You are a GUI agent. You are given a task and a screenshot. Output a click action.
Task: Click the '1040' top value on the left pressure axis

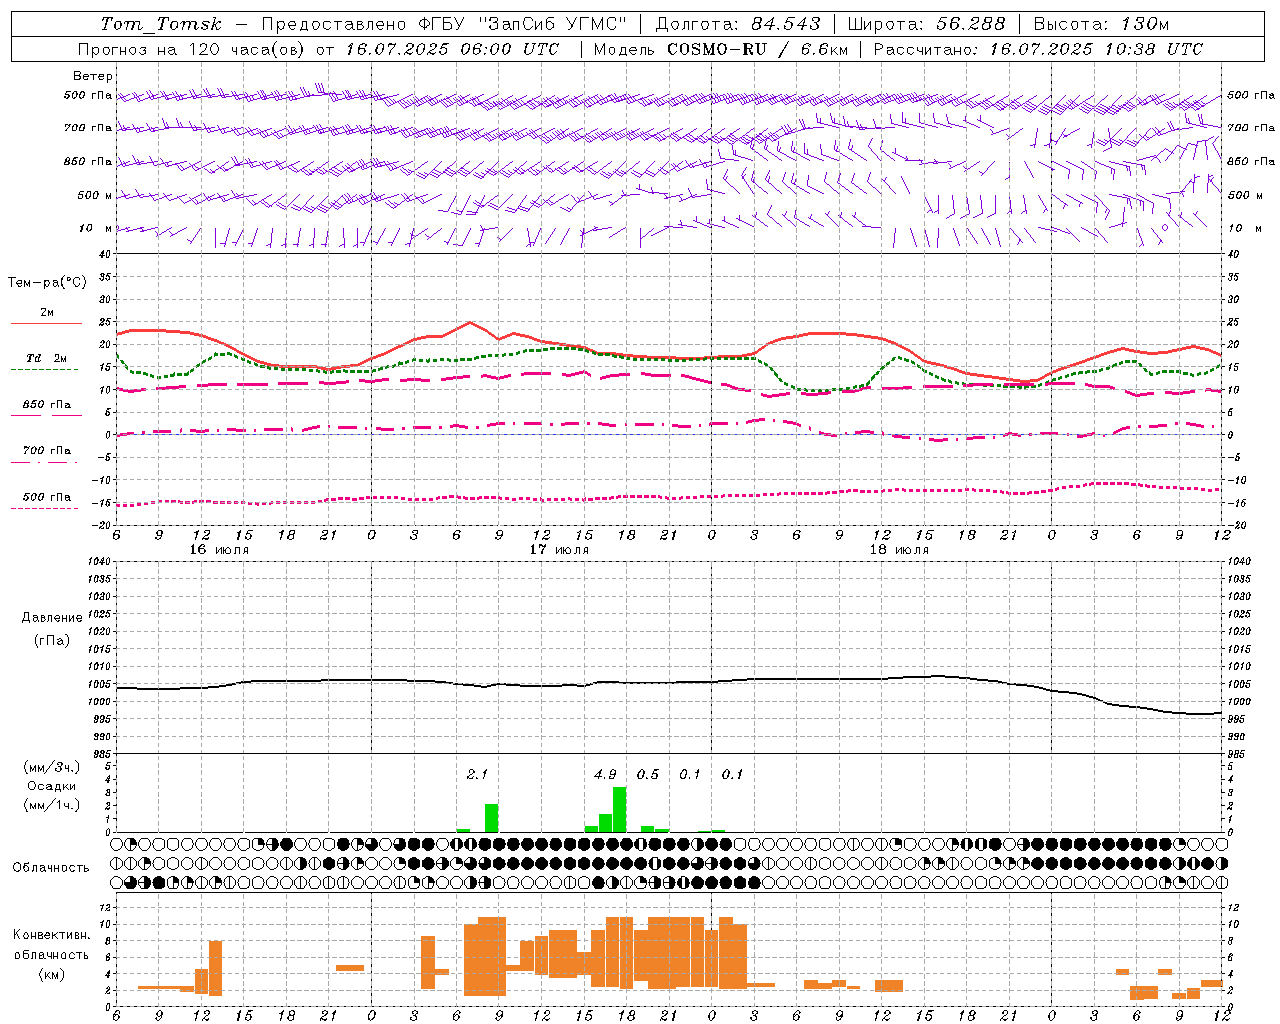[98, 562]
